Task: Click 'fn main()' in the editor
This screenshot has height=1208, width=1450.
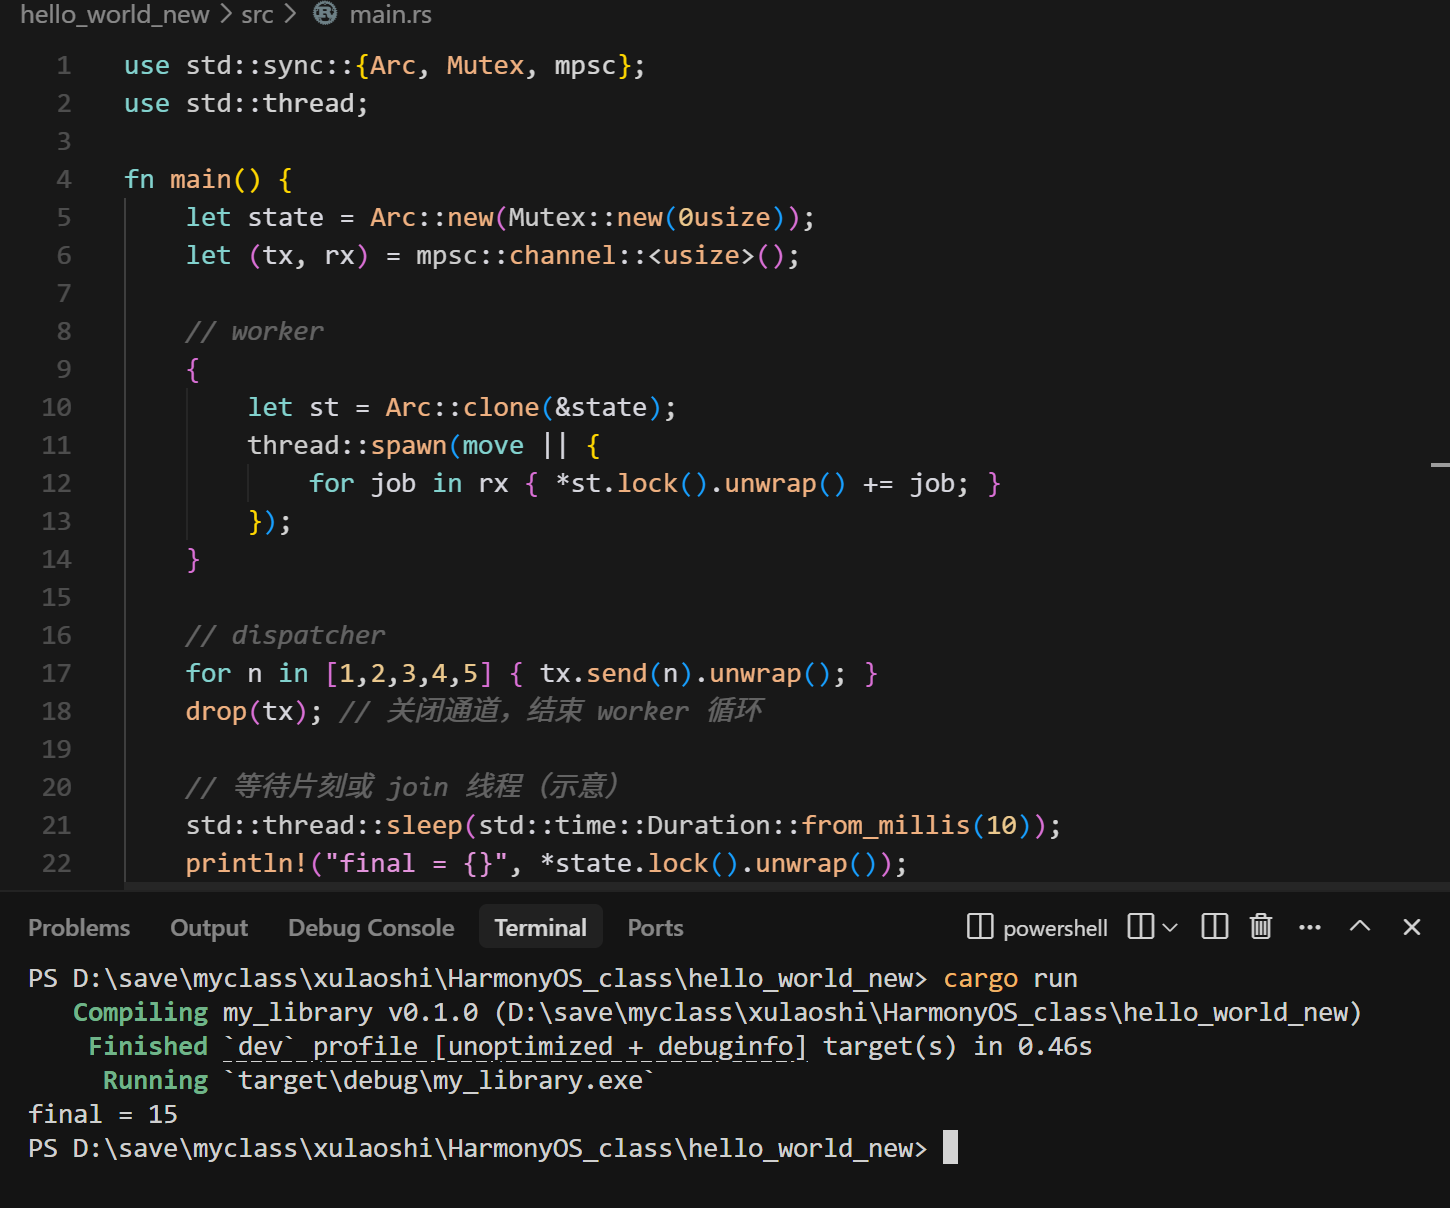Action: (x=193, y=180)
